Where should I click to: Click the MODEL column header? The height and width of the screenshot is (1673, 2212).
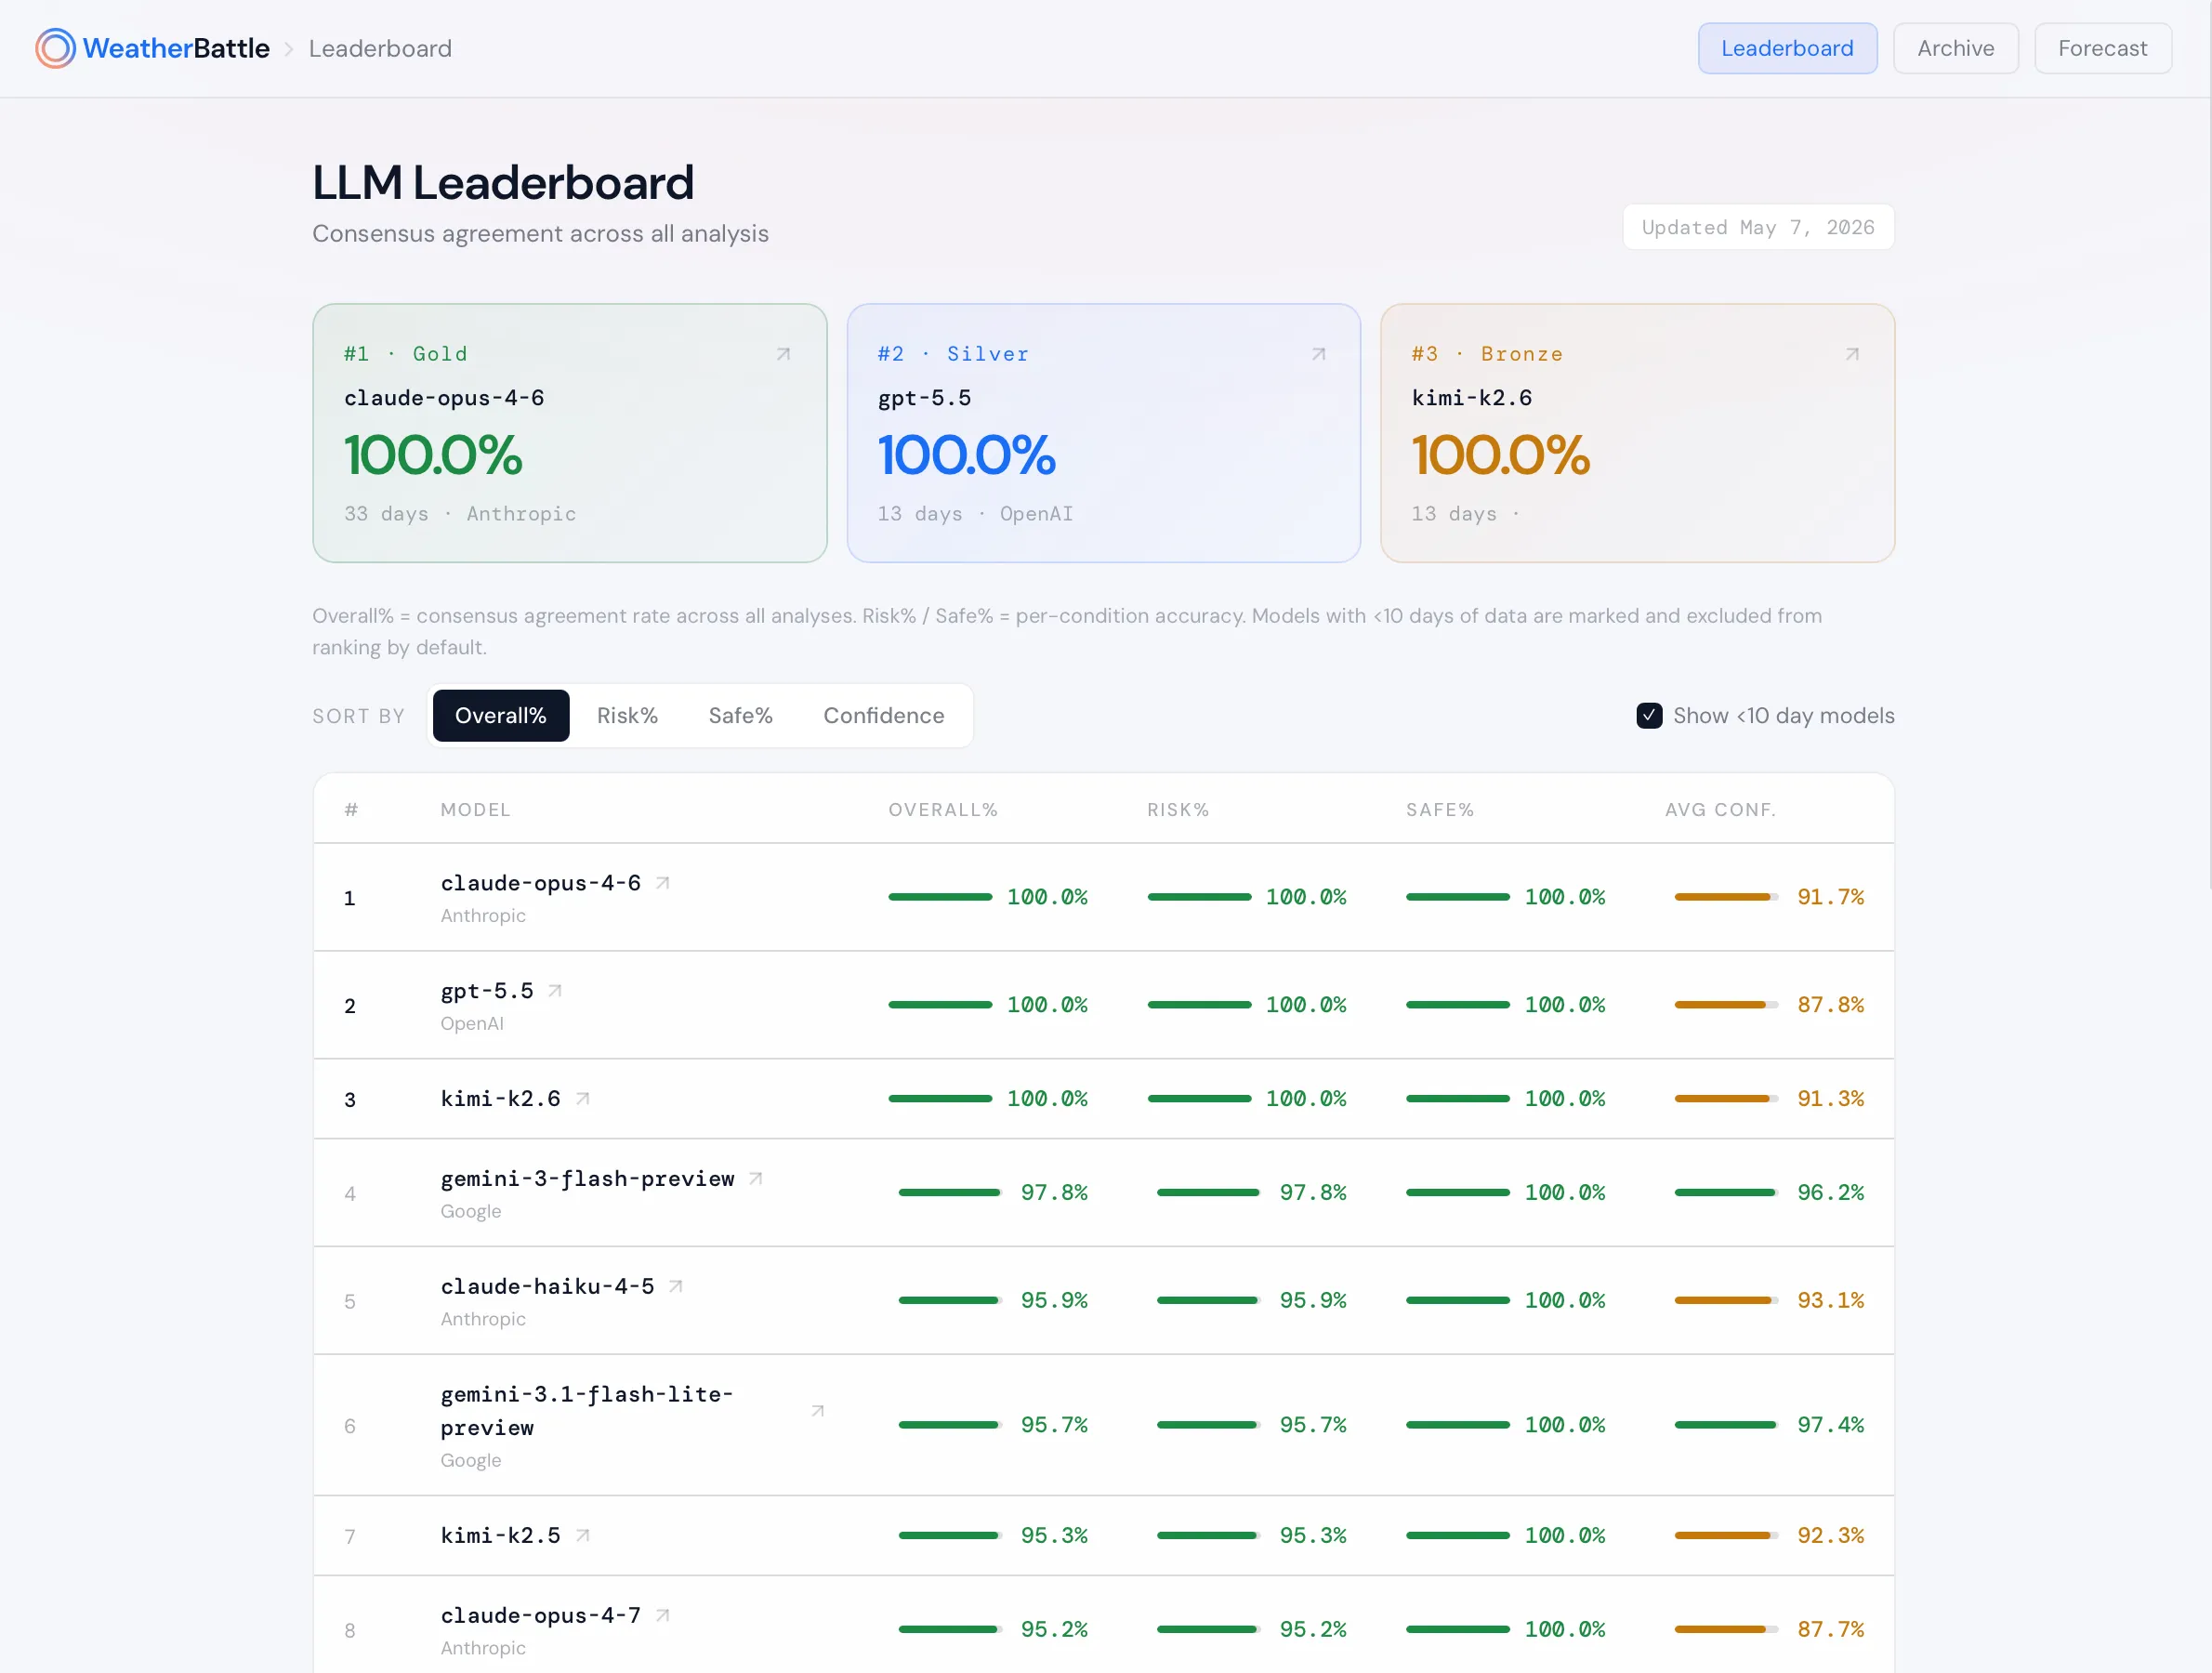[476, 809]
